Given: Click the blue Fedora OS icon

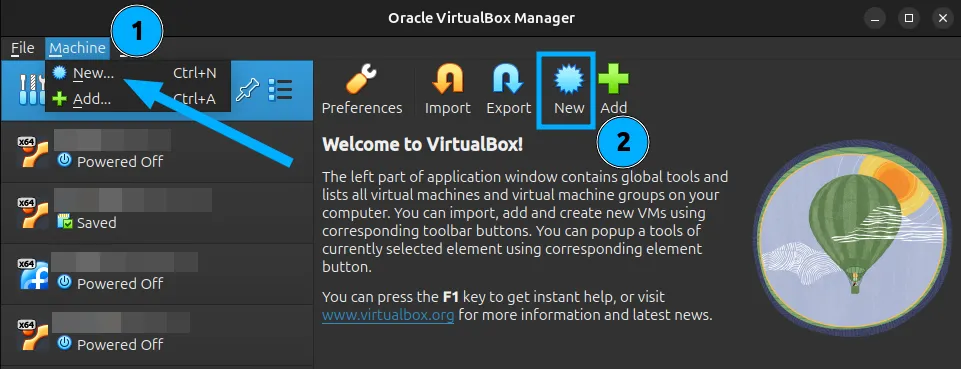Looking at the screenshot, I should [x=32, y=274].
